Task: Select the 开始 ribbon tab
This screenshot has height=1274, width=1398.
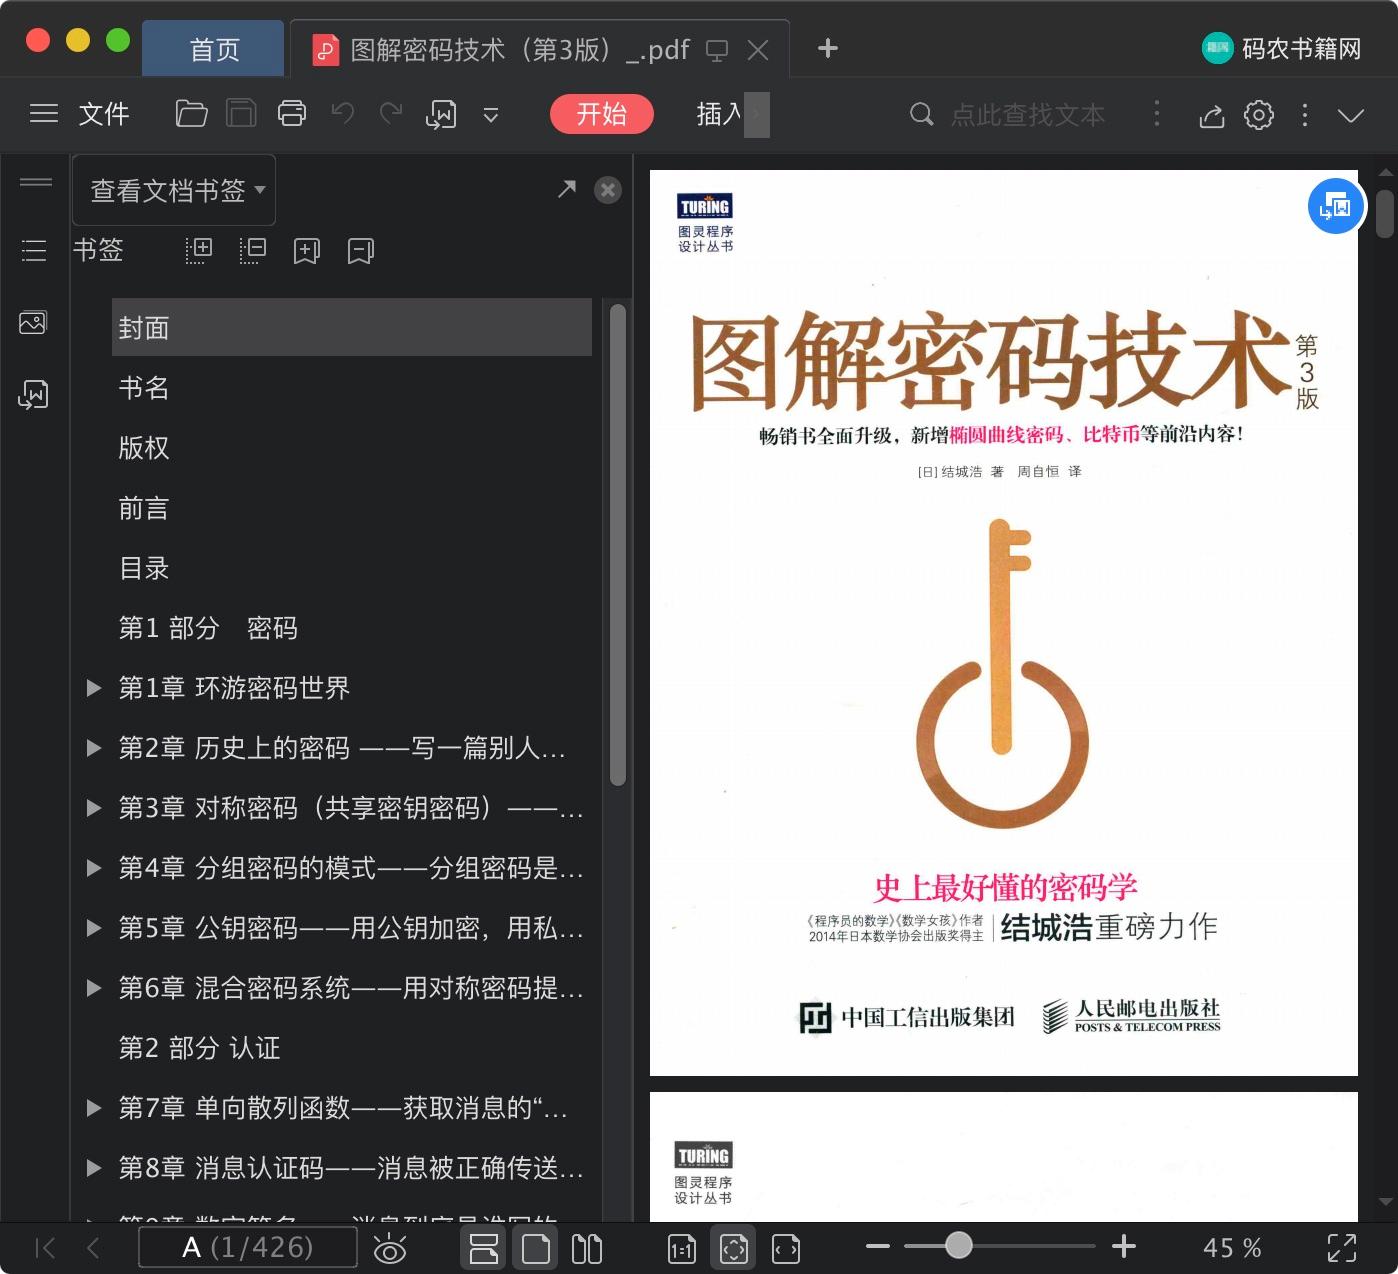Action: click(x=602, y=114)
